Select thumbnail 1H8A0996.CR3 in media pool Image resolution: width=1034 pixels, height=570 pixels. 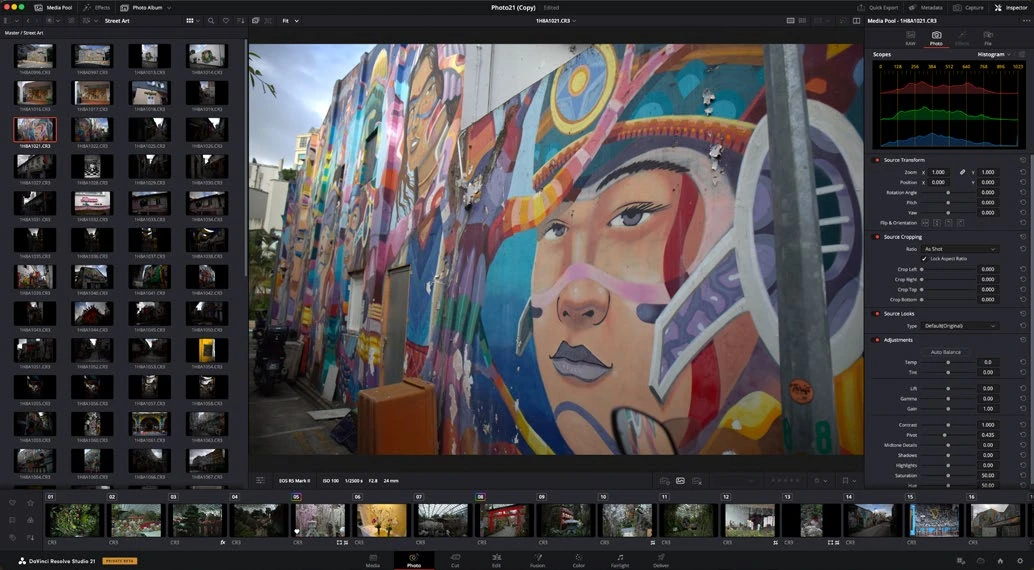click(x=35, y=59)
